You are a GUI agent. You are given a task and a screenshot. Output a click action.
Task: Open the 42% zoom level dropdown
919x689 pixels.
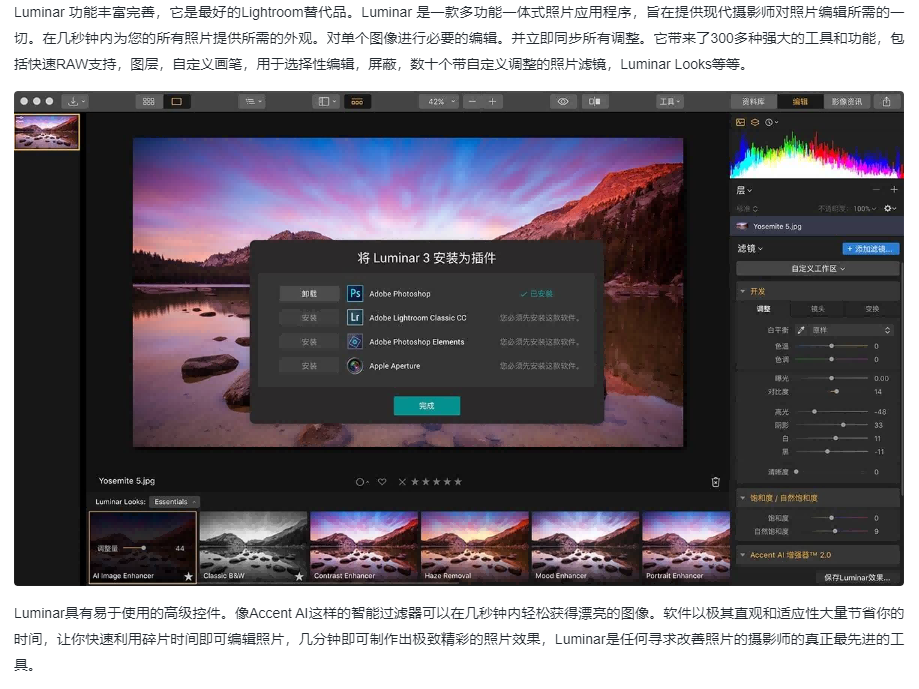(439, 101)
